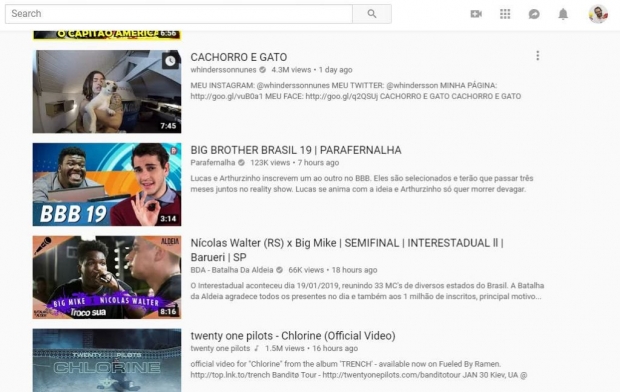Click inside the Search input field
Screen dimensions: 620x392
179,14
